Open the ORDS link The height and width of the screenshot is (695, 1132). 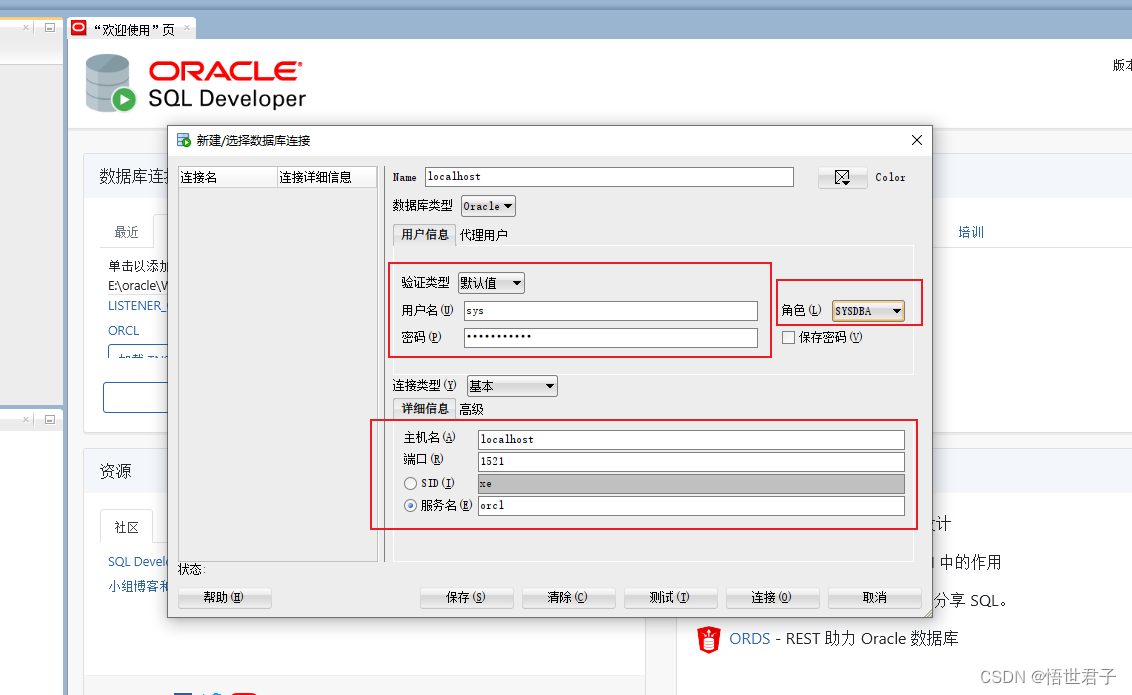click(749, 639)
